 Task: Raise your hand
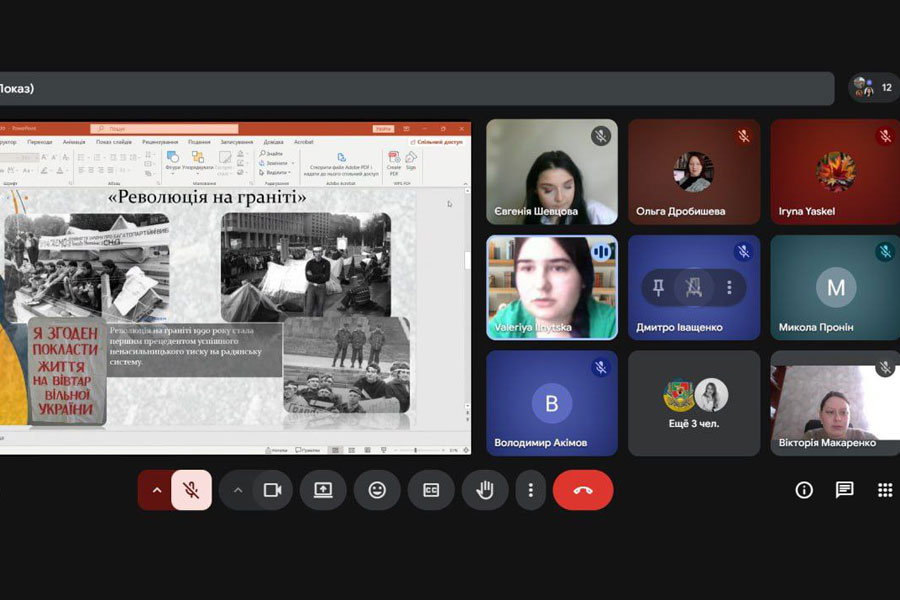point(485,490)
